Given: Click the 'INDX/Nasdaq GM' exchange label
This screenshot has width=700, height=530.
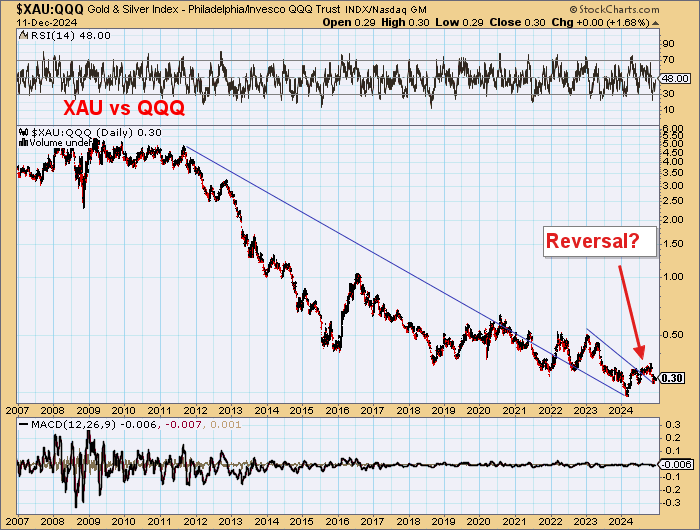Looking at the screenshot, I should [386, 9].
